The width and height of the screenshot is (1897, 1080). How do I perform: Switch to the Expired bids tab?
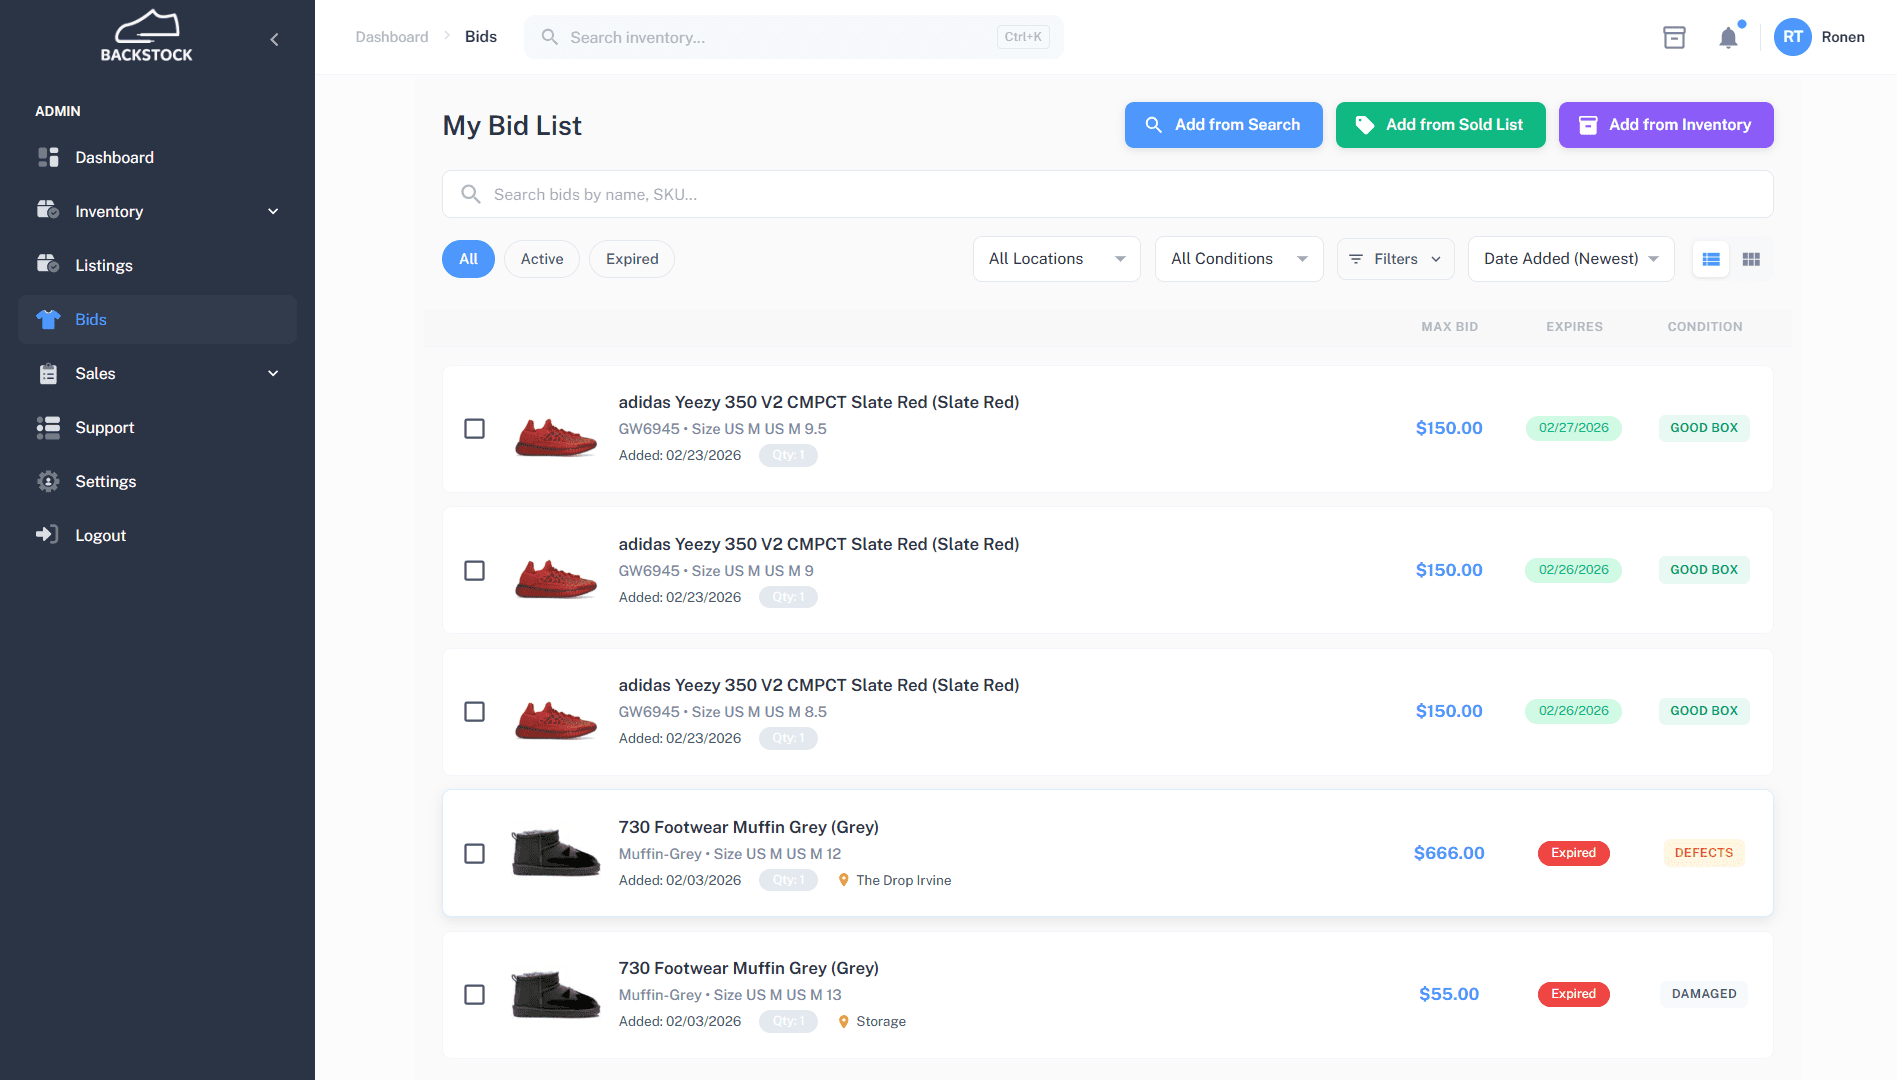[631, 258]
